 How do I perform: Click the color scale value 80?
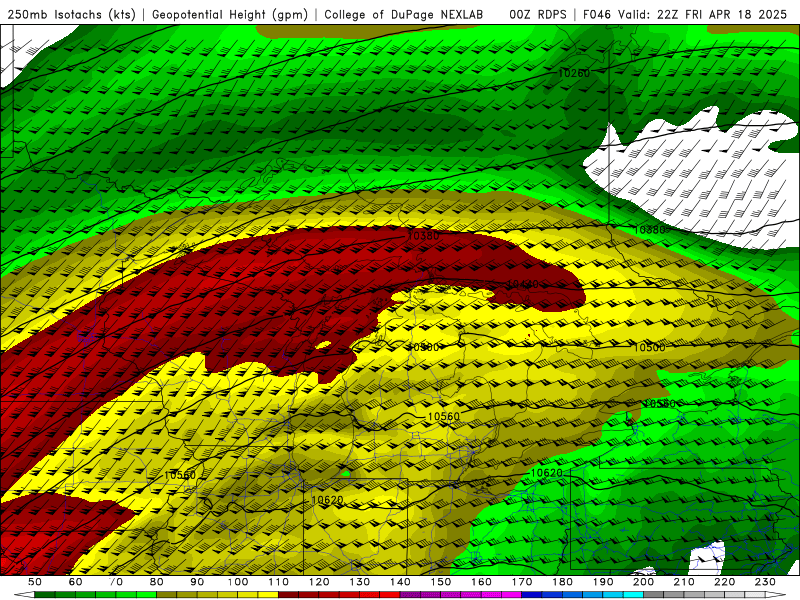click(157, 582)
